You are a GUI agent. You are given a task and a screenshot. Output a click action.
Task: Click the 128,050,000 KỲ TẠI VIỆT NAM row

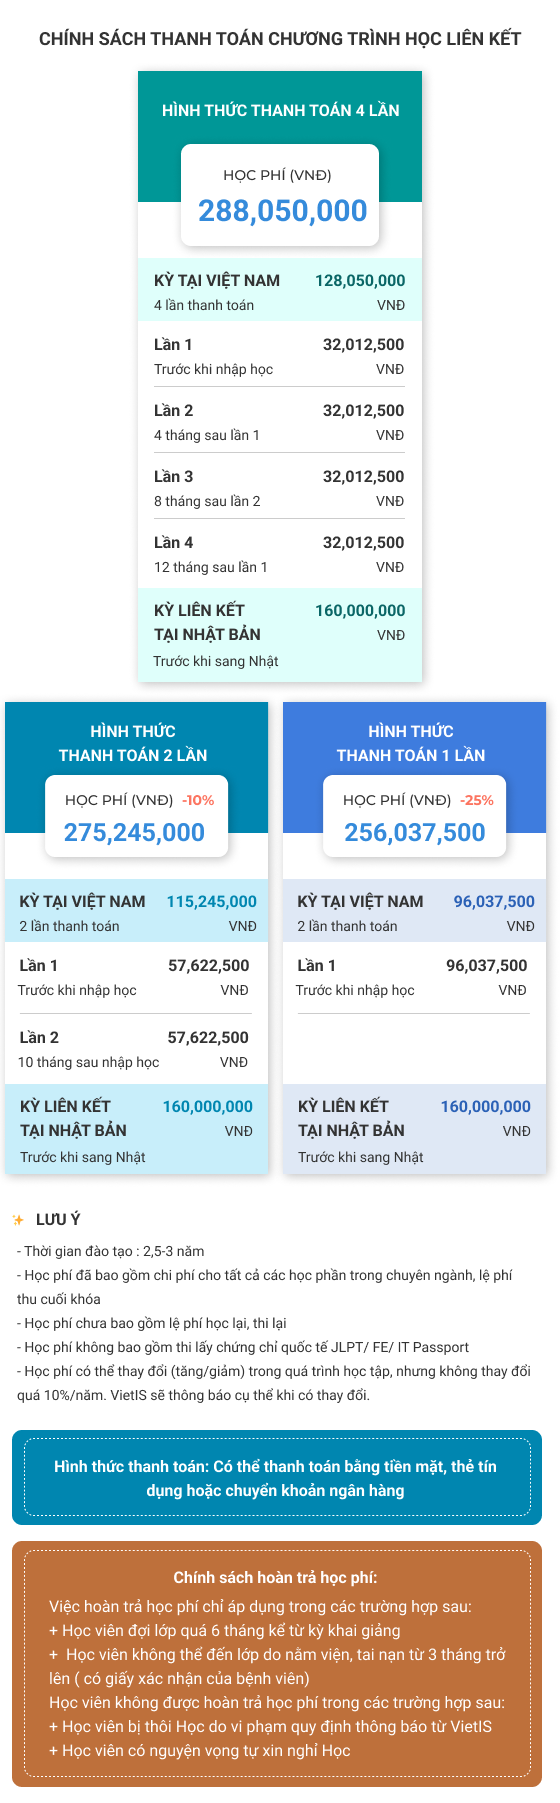pyautogui.click(x=280, y=292)
